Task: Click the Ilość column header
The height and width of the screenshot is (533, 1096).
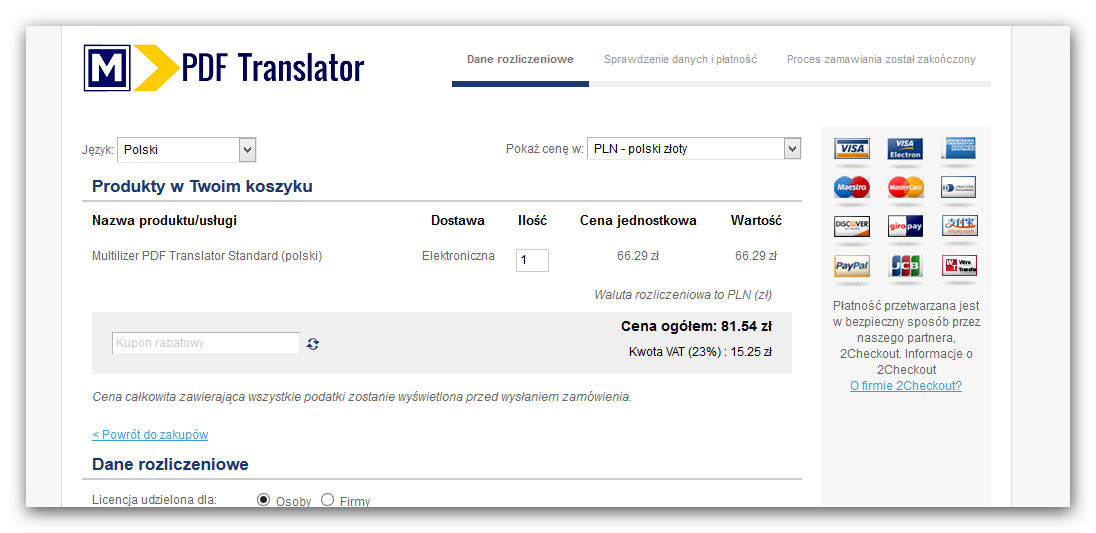Action: click(x=533, y=221)
